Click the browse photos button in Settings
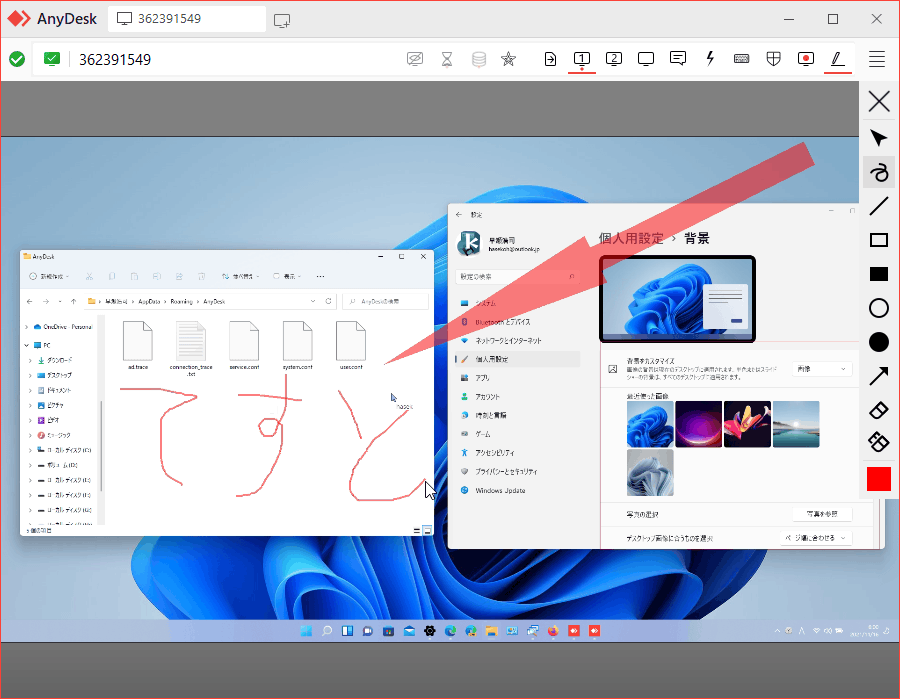900x699 pixels. pos(822,514)
